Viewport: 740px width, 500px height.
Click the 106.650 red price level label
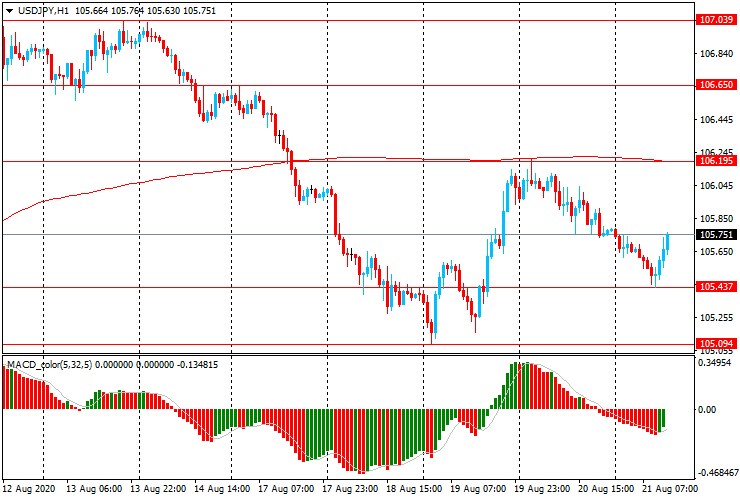pos(716,85)
